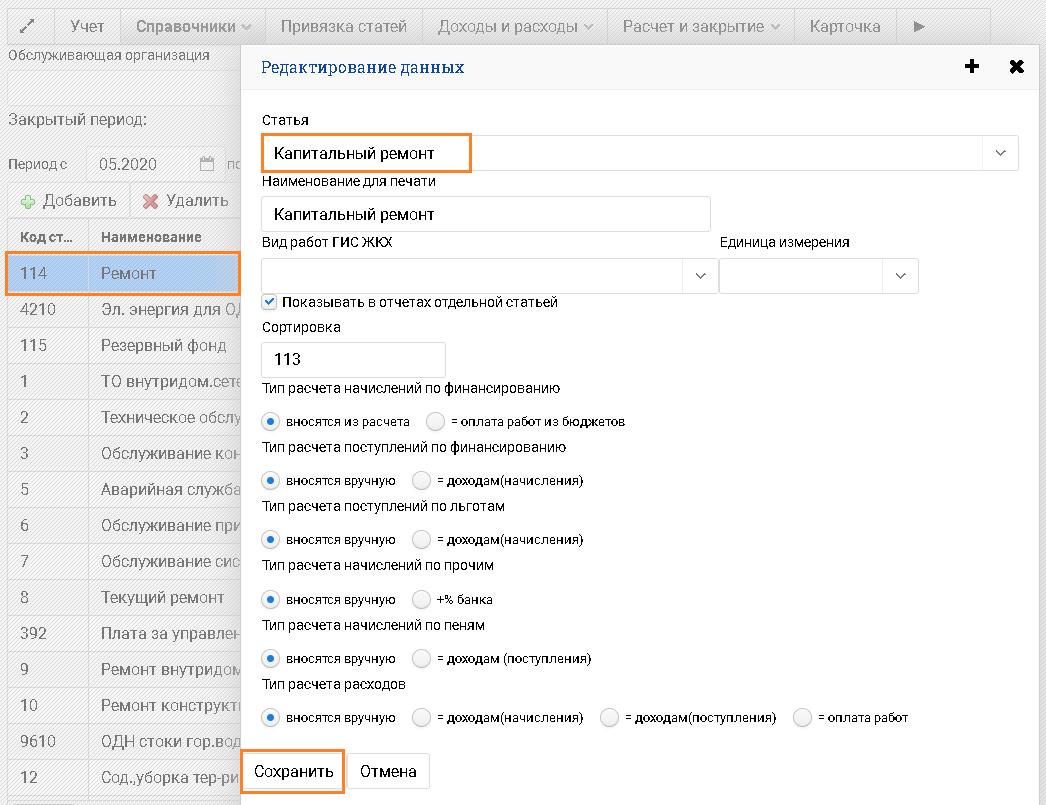Click the play arrow at menu bar end
This screenshot has width=1046, height=805.
(919, 27)
